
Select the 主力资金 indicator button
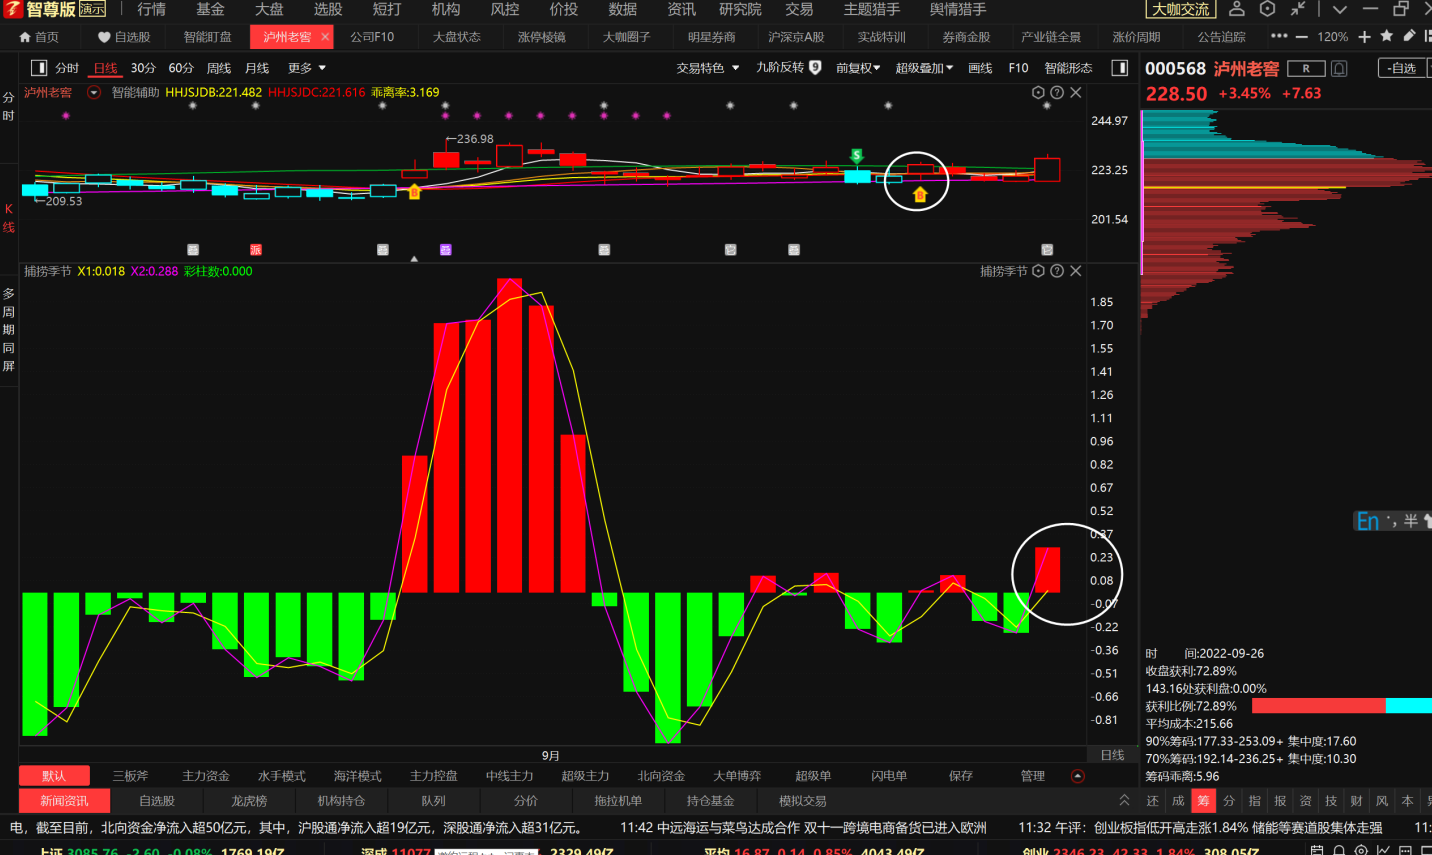click(206, 776)
